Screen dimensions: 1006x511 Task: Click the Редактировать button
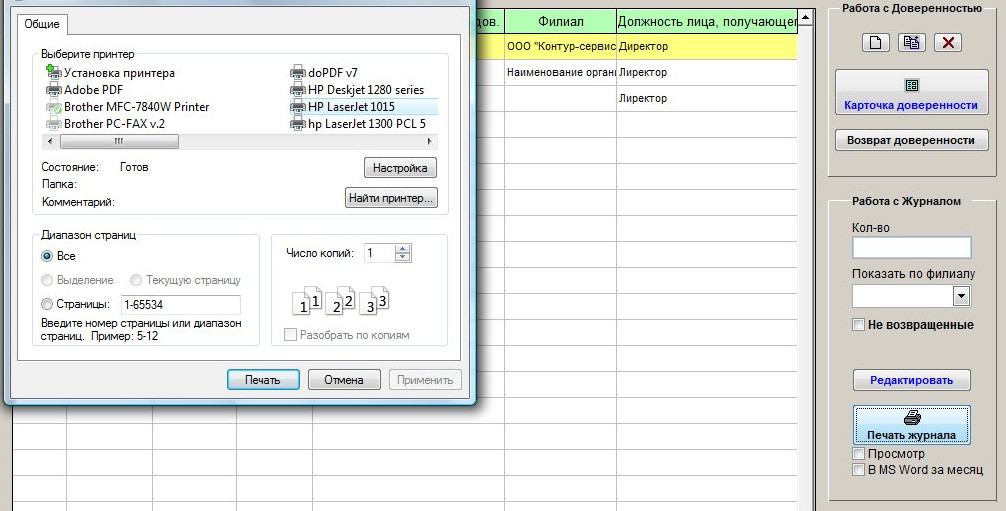(911, 381)
